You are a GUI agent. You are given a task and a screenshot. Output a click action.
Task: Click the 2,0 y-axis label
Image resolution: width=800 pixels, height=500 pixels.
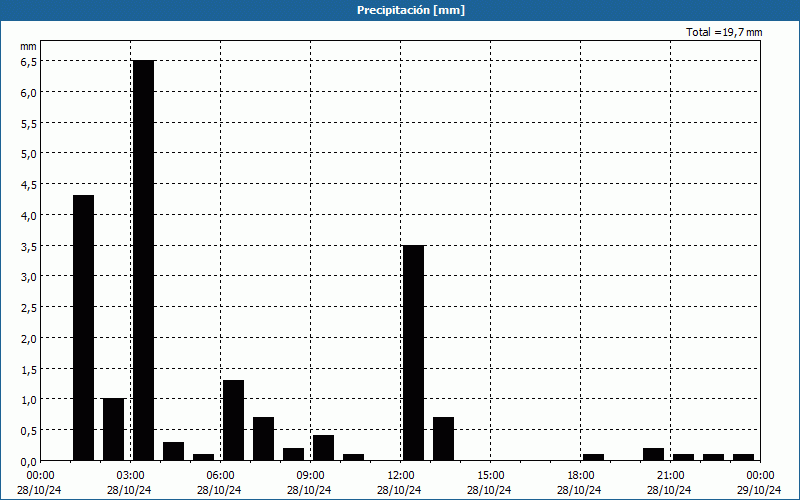[x=28, y=339]
